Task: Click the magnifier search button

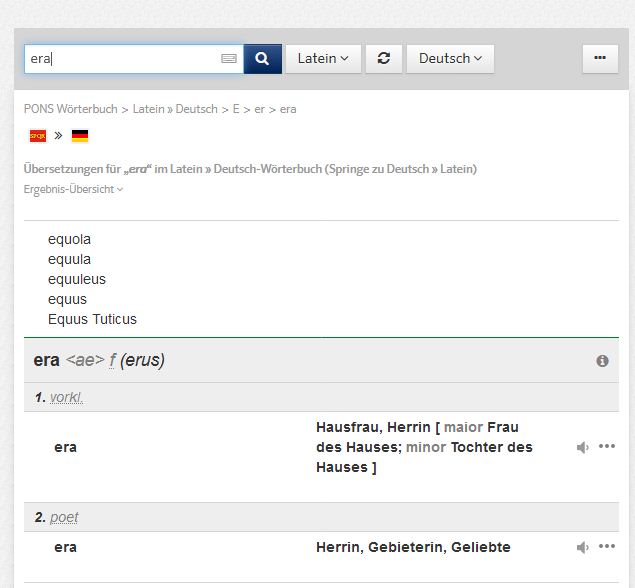Action: (262, 59)
